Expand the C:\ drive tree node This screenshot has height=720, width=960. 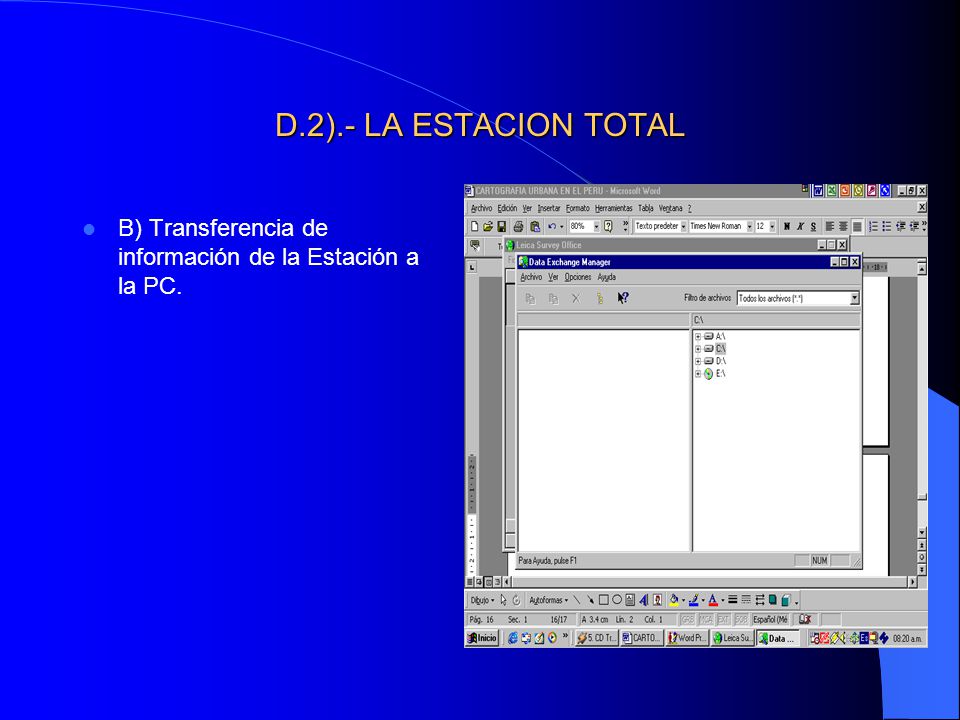[x=698, y=348]
